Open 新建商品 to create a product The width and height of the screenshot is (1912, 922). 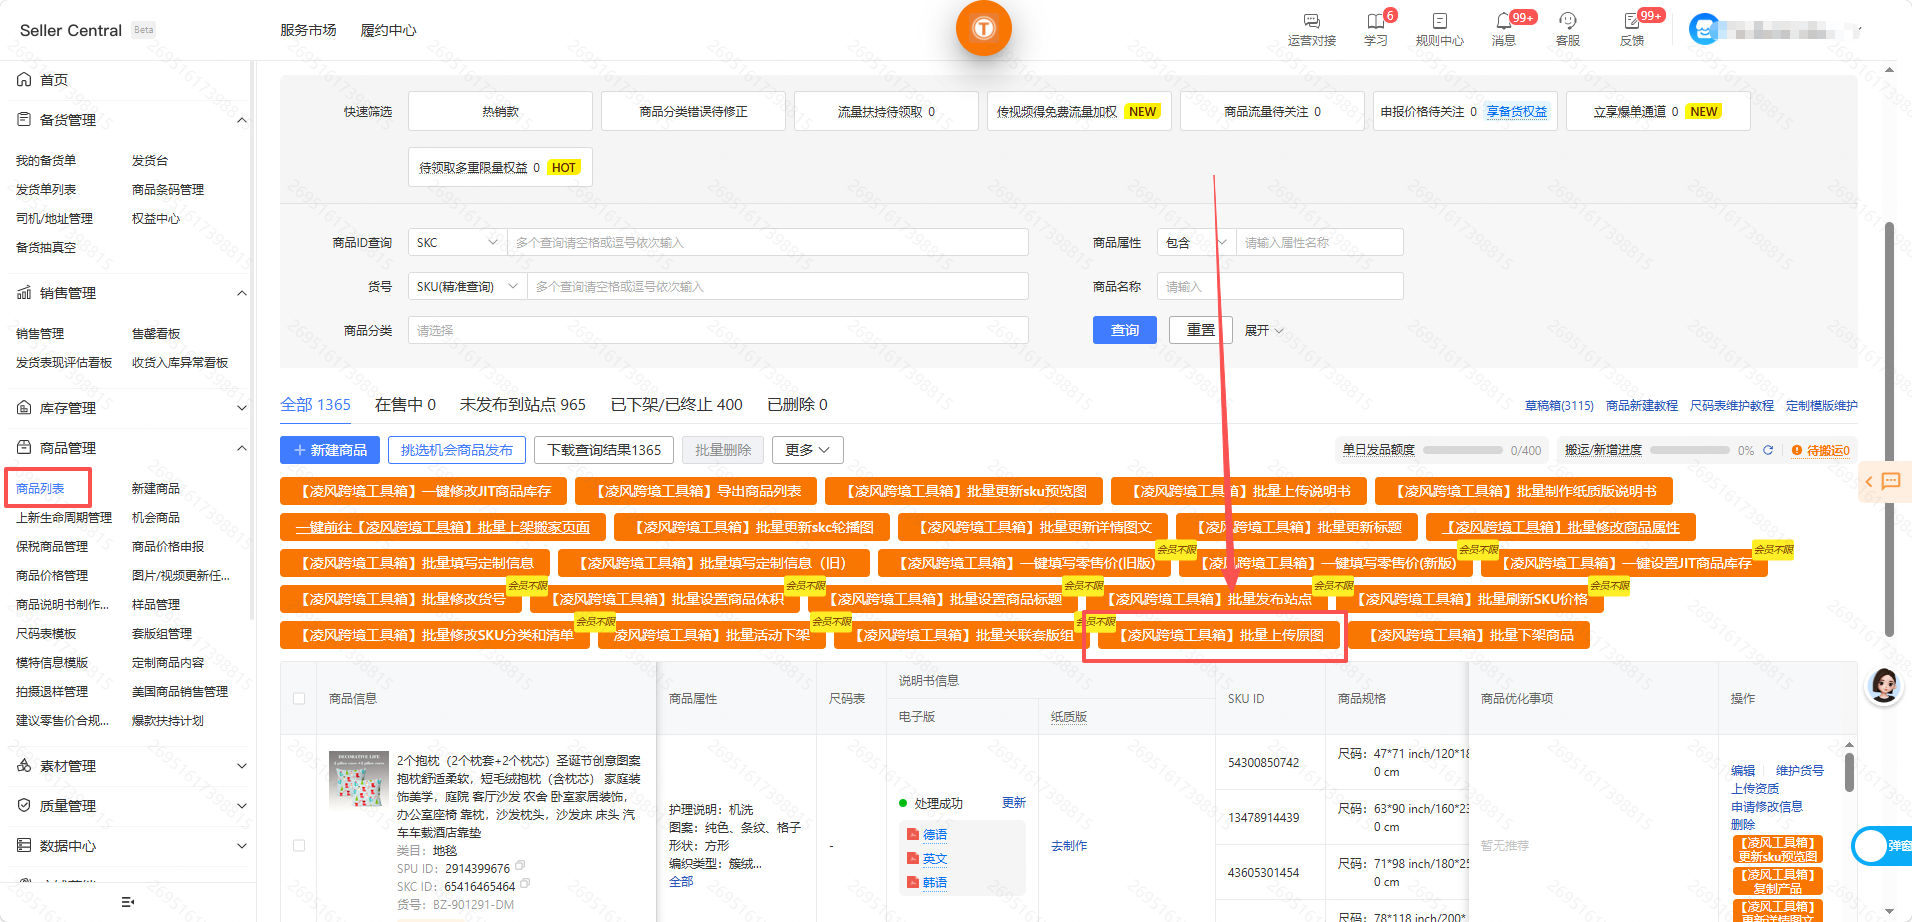[x=329, y=449]
